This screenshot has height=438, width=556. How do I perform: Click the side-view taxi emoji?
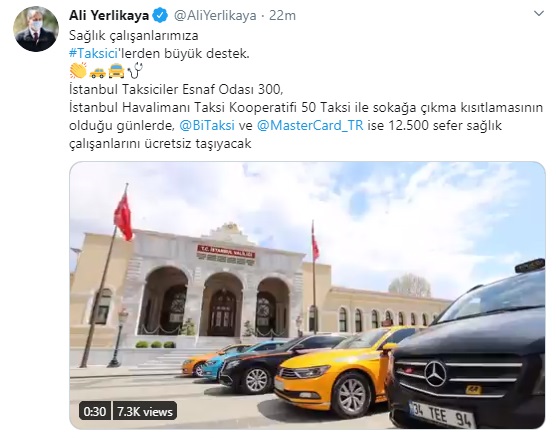(97, 72)
